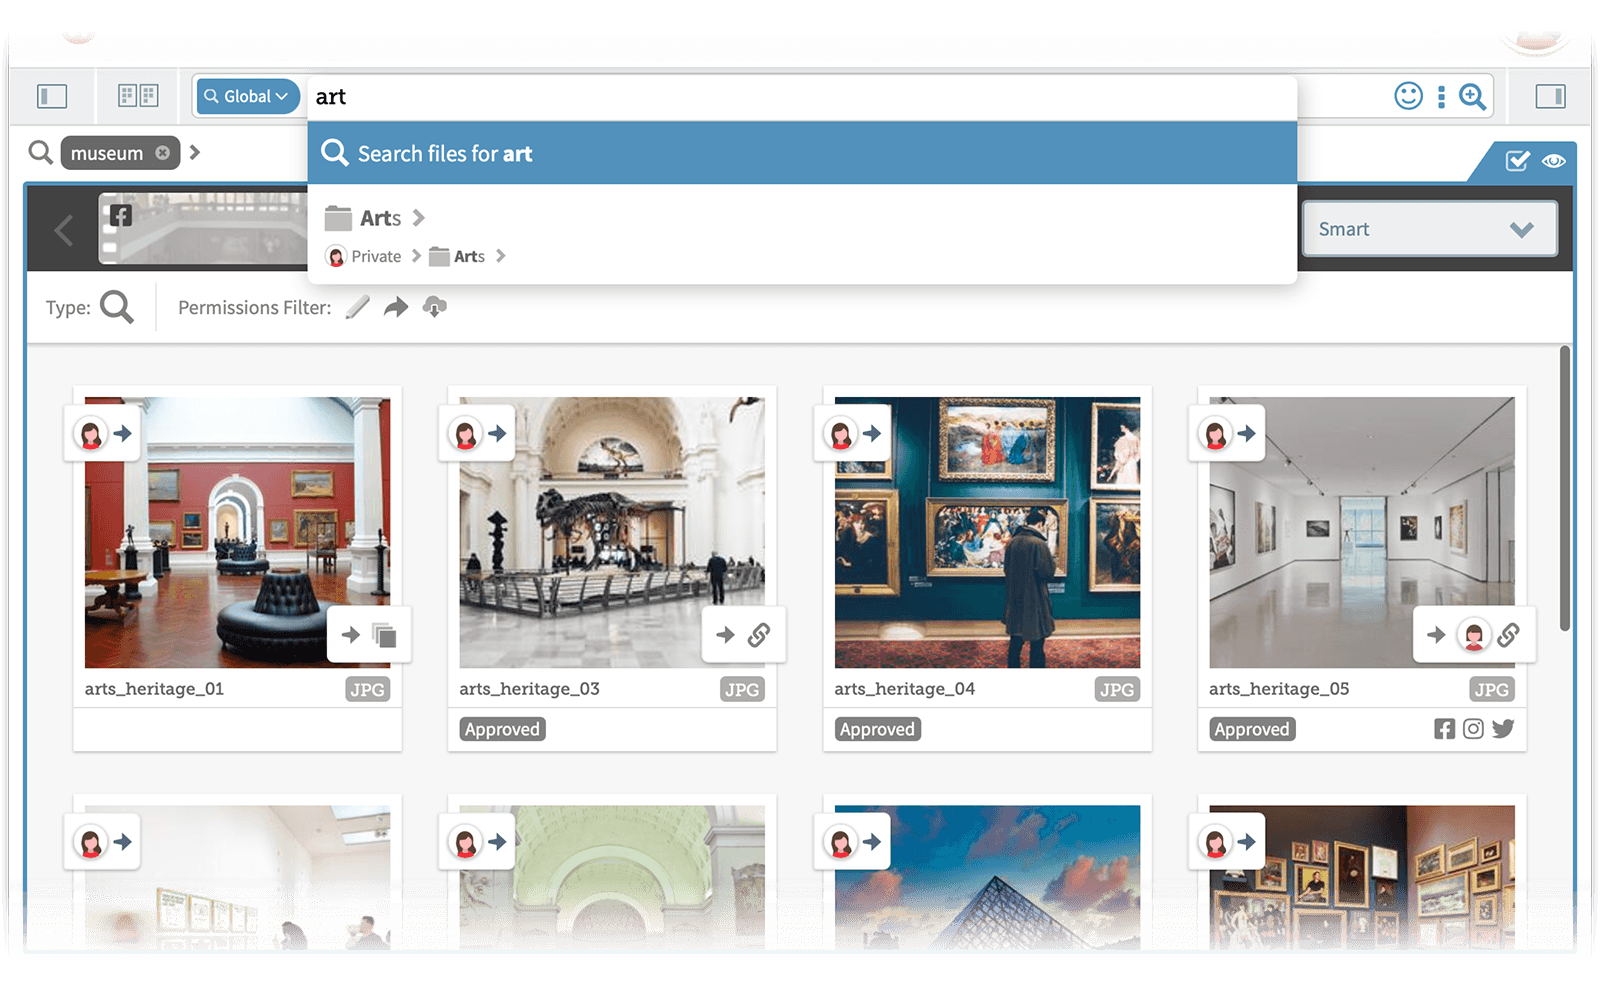Open the Facebook banner thumbnail

point(203,229)
